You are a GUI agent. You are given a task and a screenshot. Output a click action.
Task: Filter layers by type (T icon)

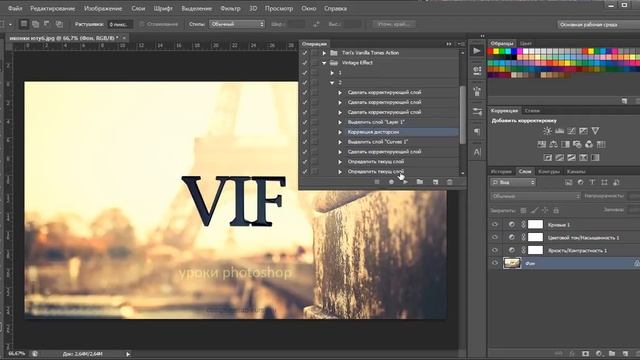[592, 182]
